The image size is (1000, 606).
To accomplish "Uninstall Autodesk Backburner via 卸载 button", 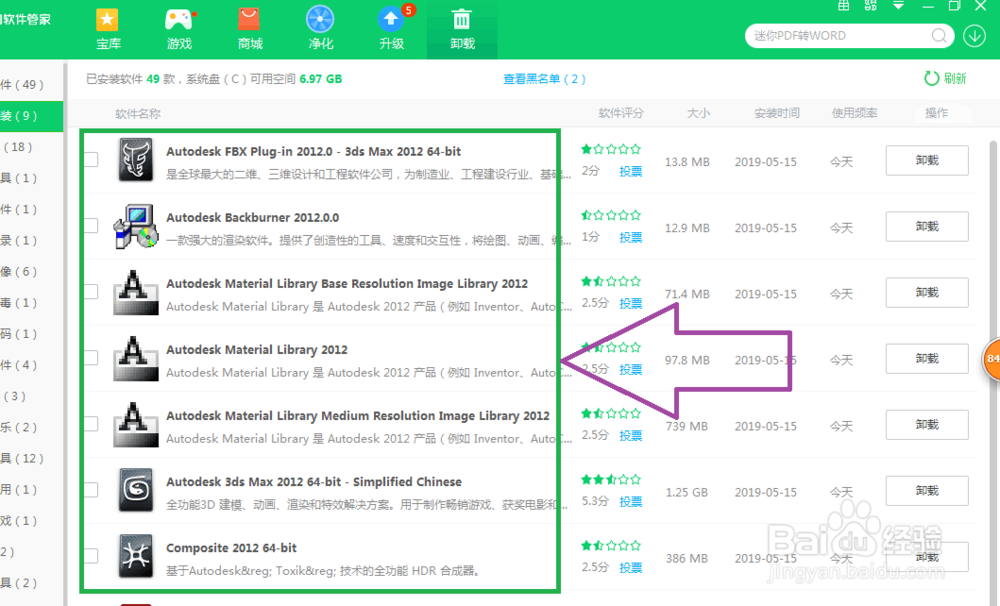I will pyautogui.click(x=927, y=226).
